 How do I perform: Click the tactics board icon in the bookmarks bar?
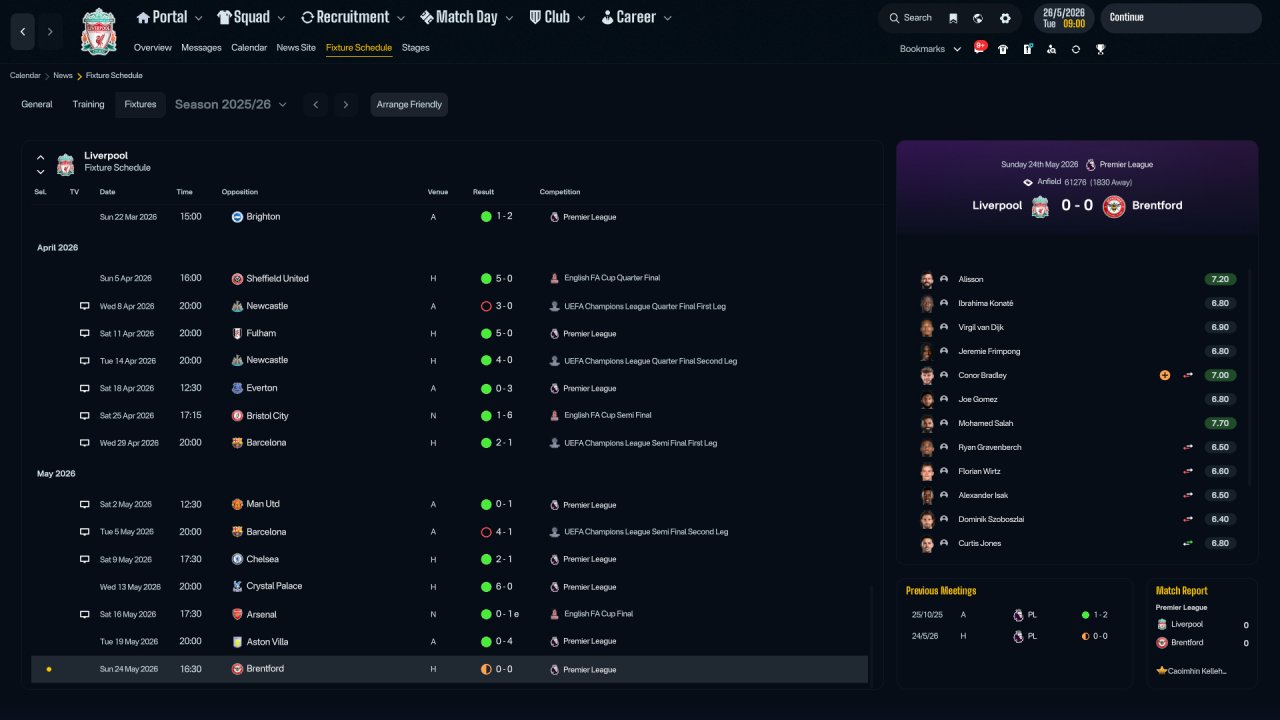click(x=1027, y=49)
